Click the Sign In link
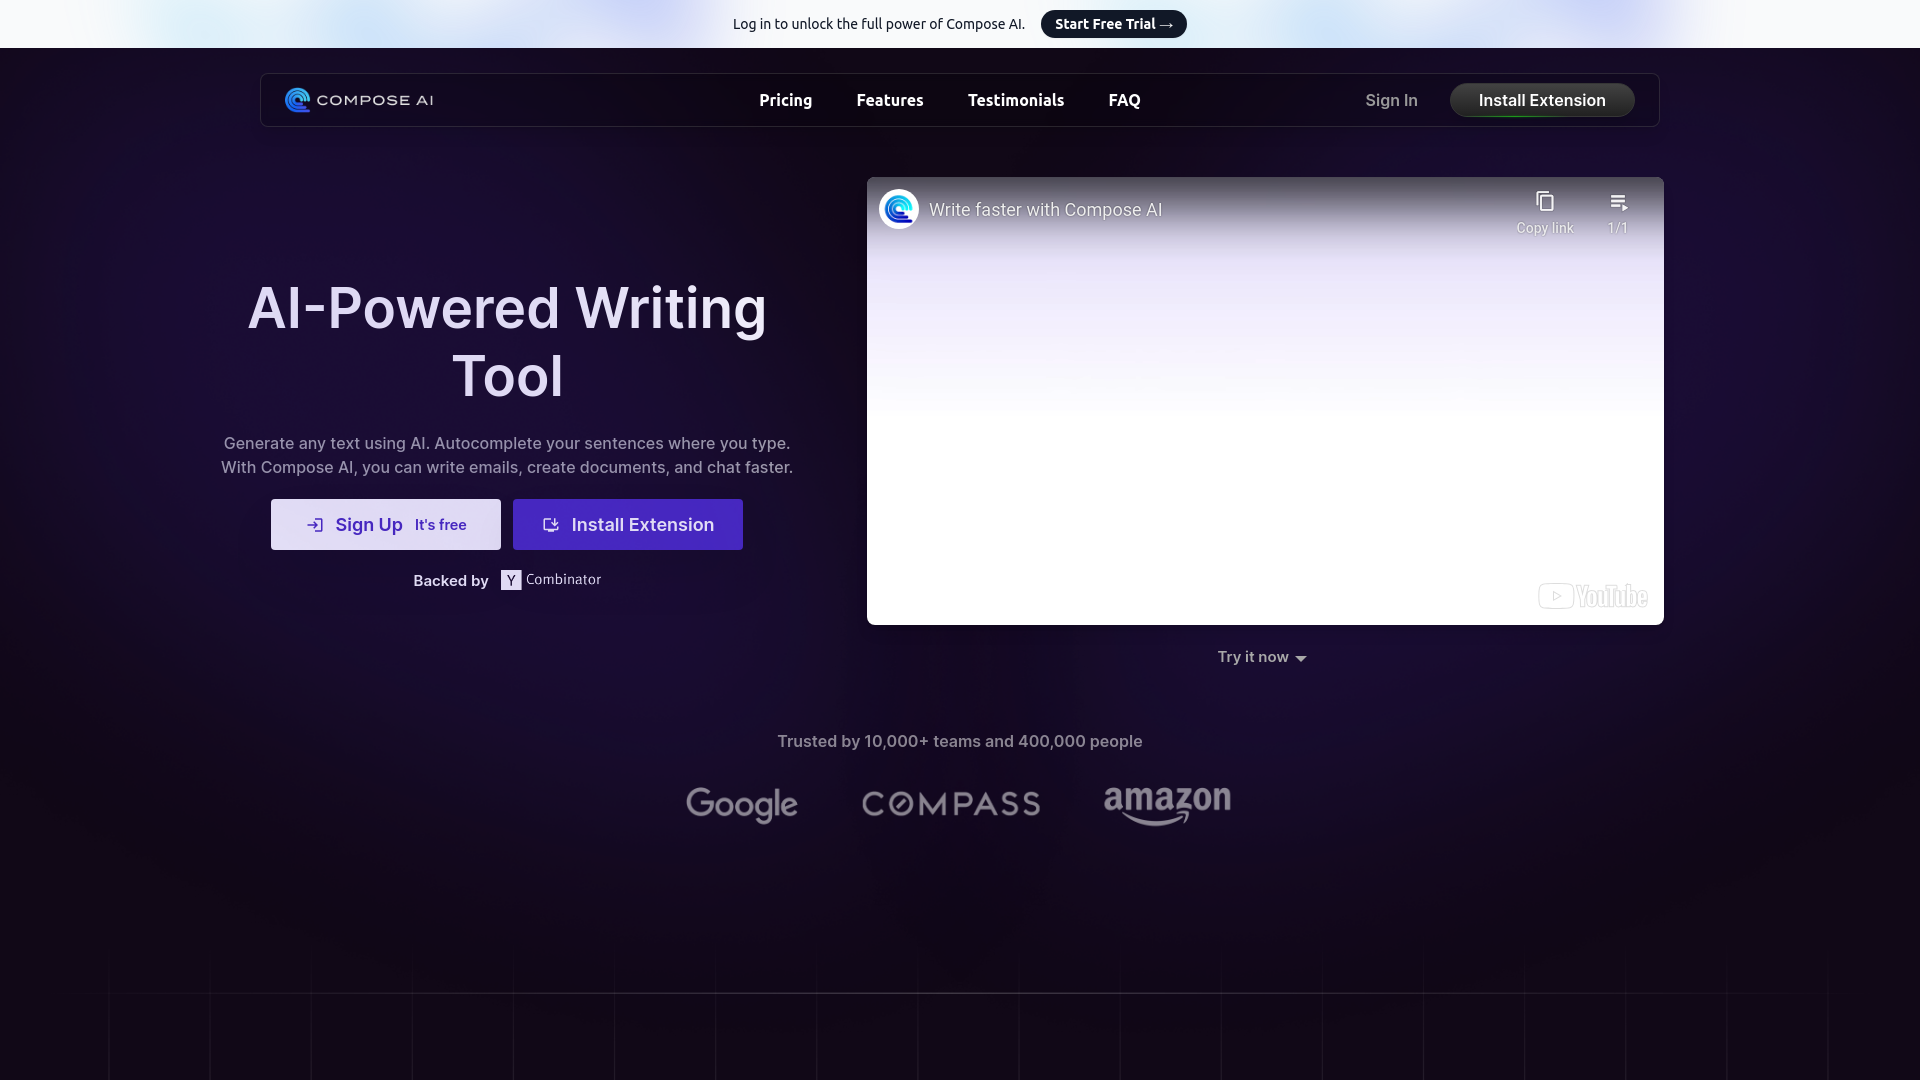 [x=1390, y=100]
